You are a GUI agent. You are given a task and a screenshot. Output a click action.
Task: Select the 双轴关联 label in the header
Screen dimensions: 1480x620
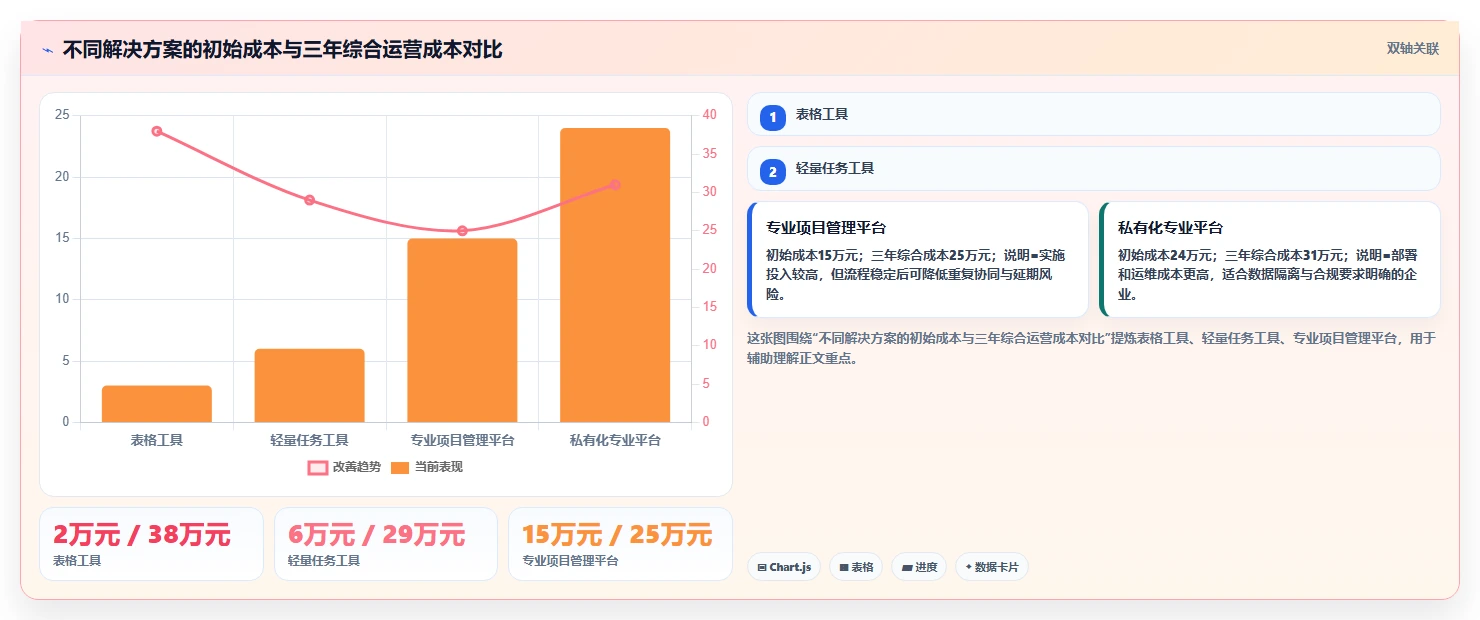(1412, 49)
